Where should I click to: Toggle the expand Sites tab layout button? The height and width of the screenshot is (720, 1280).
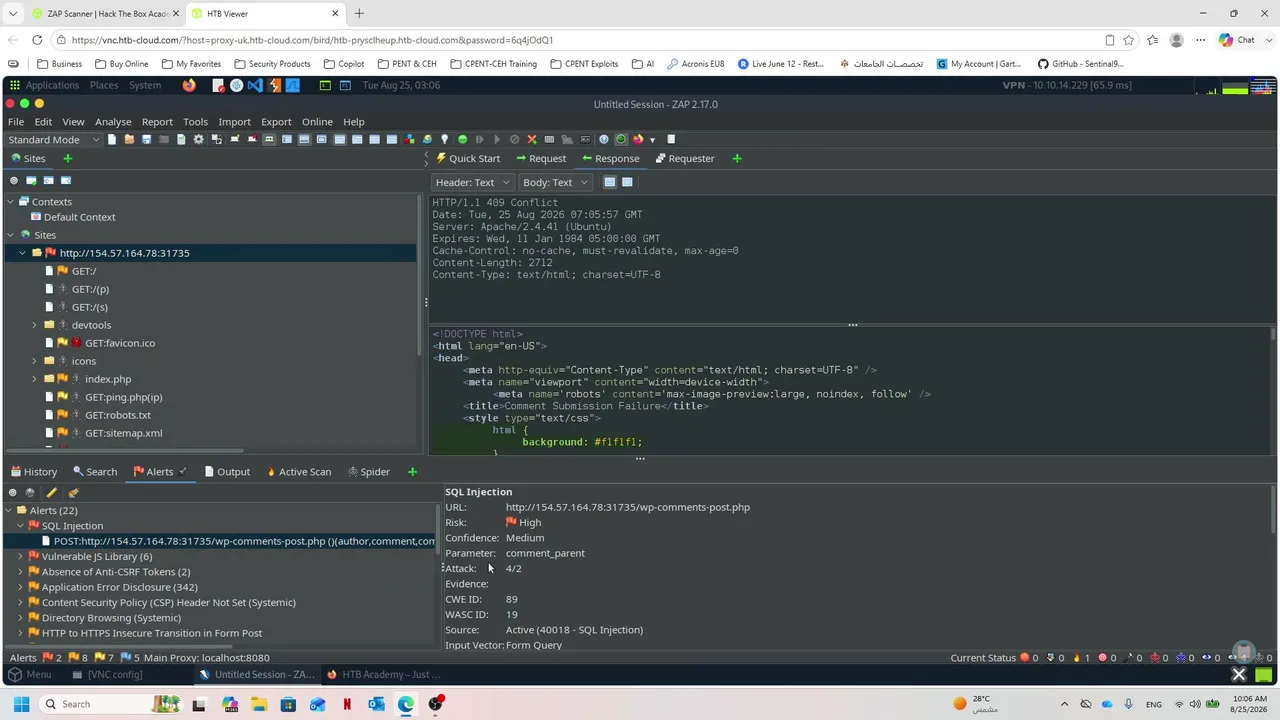(x=287, y=139)
